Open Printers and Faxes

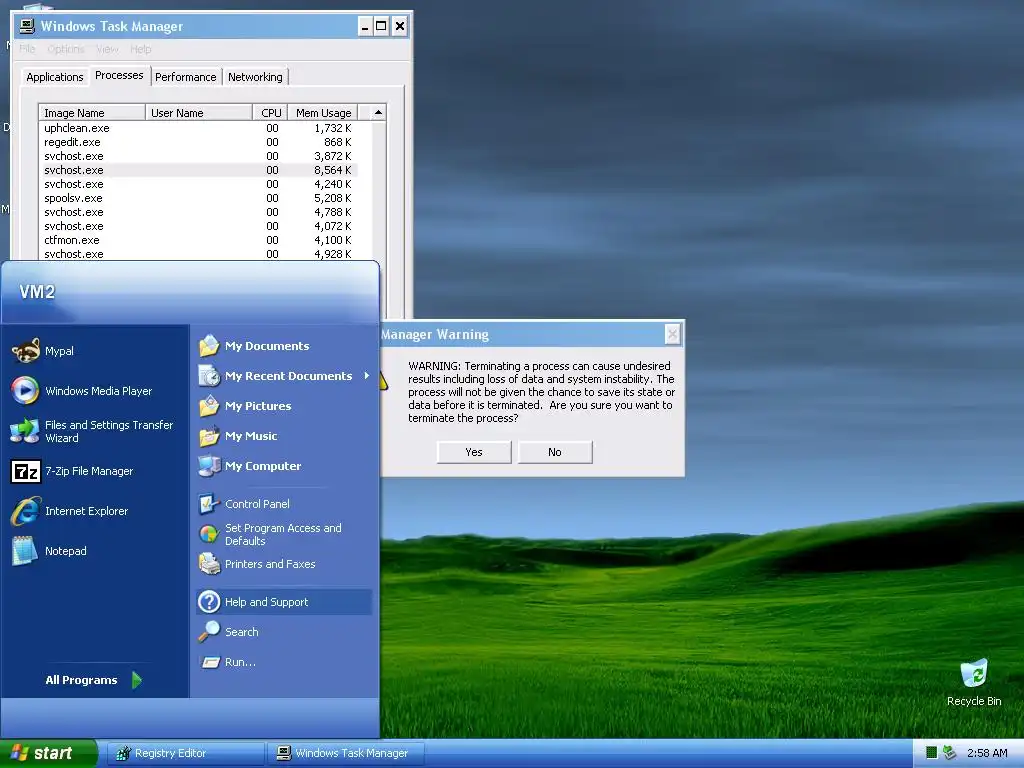[x=257, y=564]
